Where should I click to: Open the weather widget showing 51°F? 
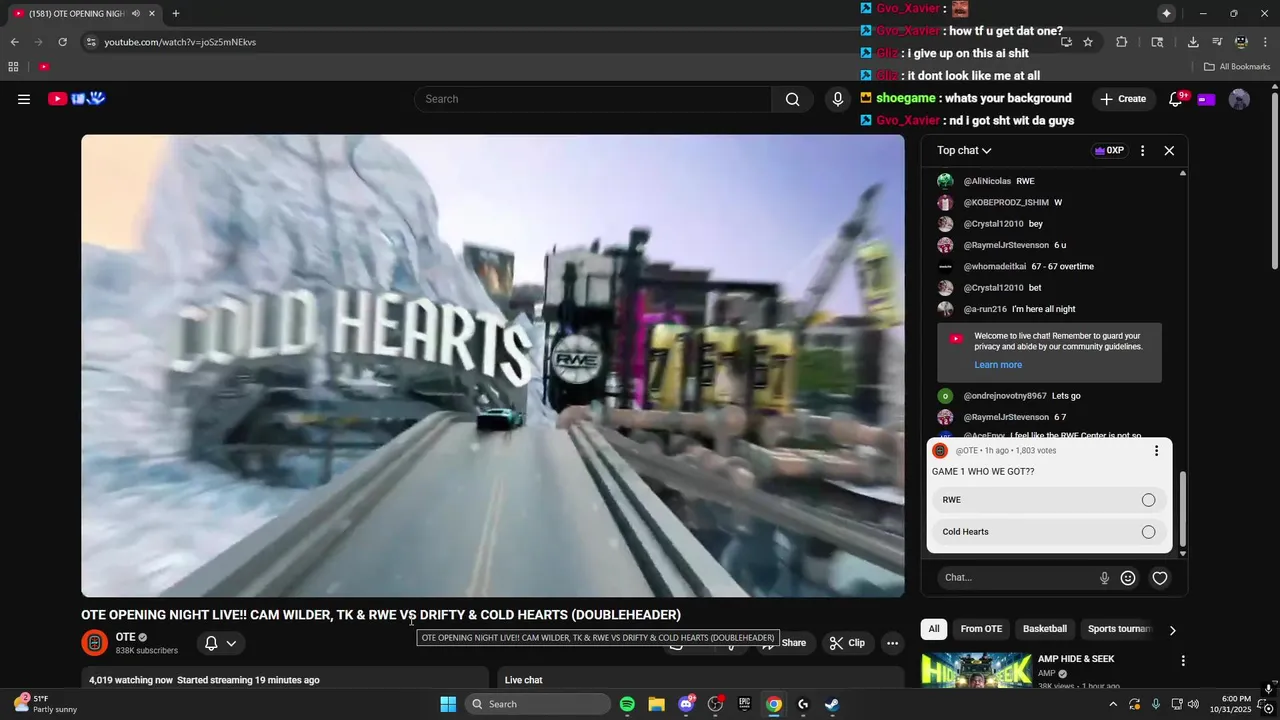(x=45, y=704)
